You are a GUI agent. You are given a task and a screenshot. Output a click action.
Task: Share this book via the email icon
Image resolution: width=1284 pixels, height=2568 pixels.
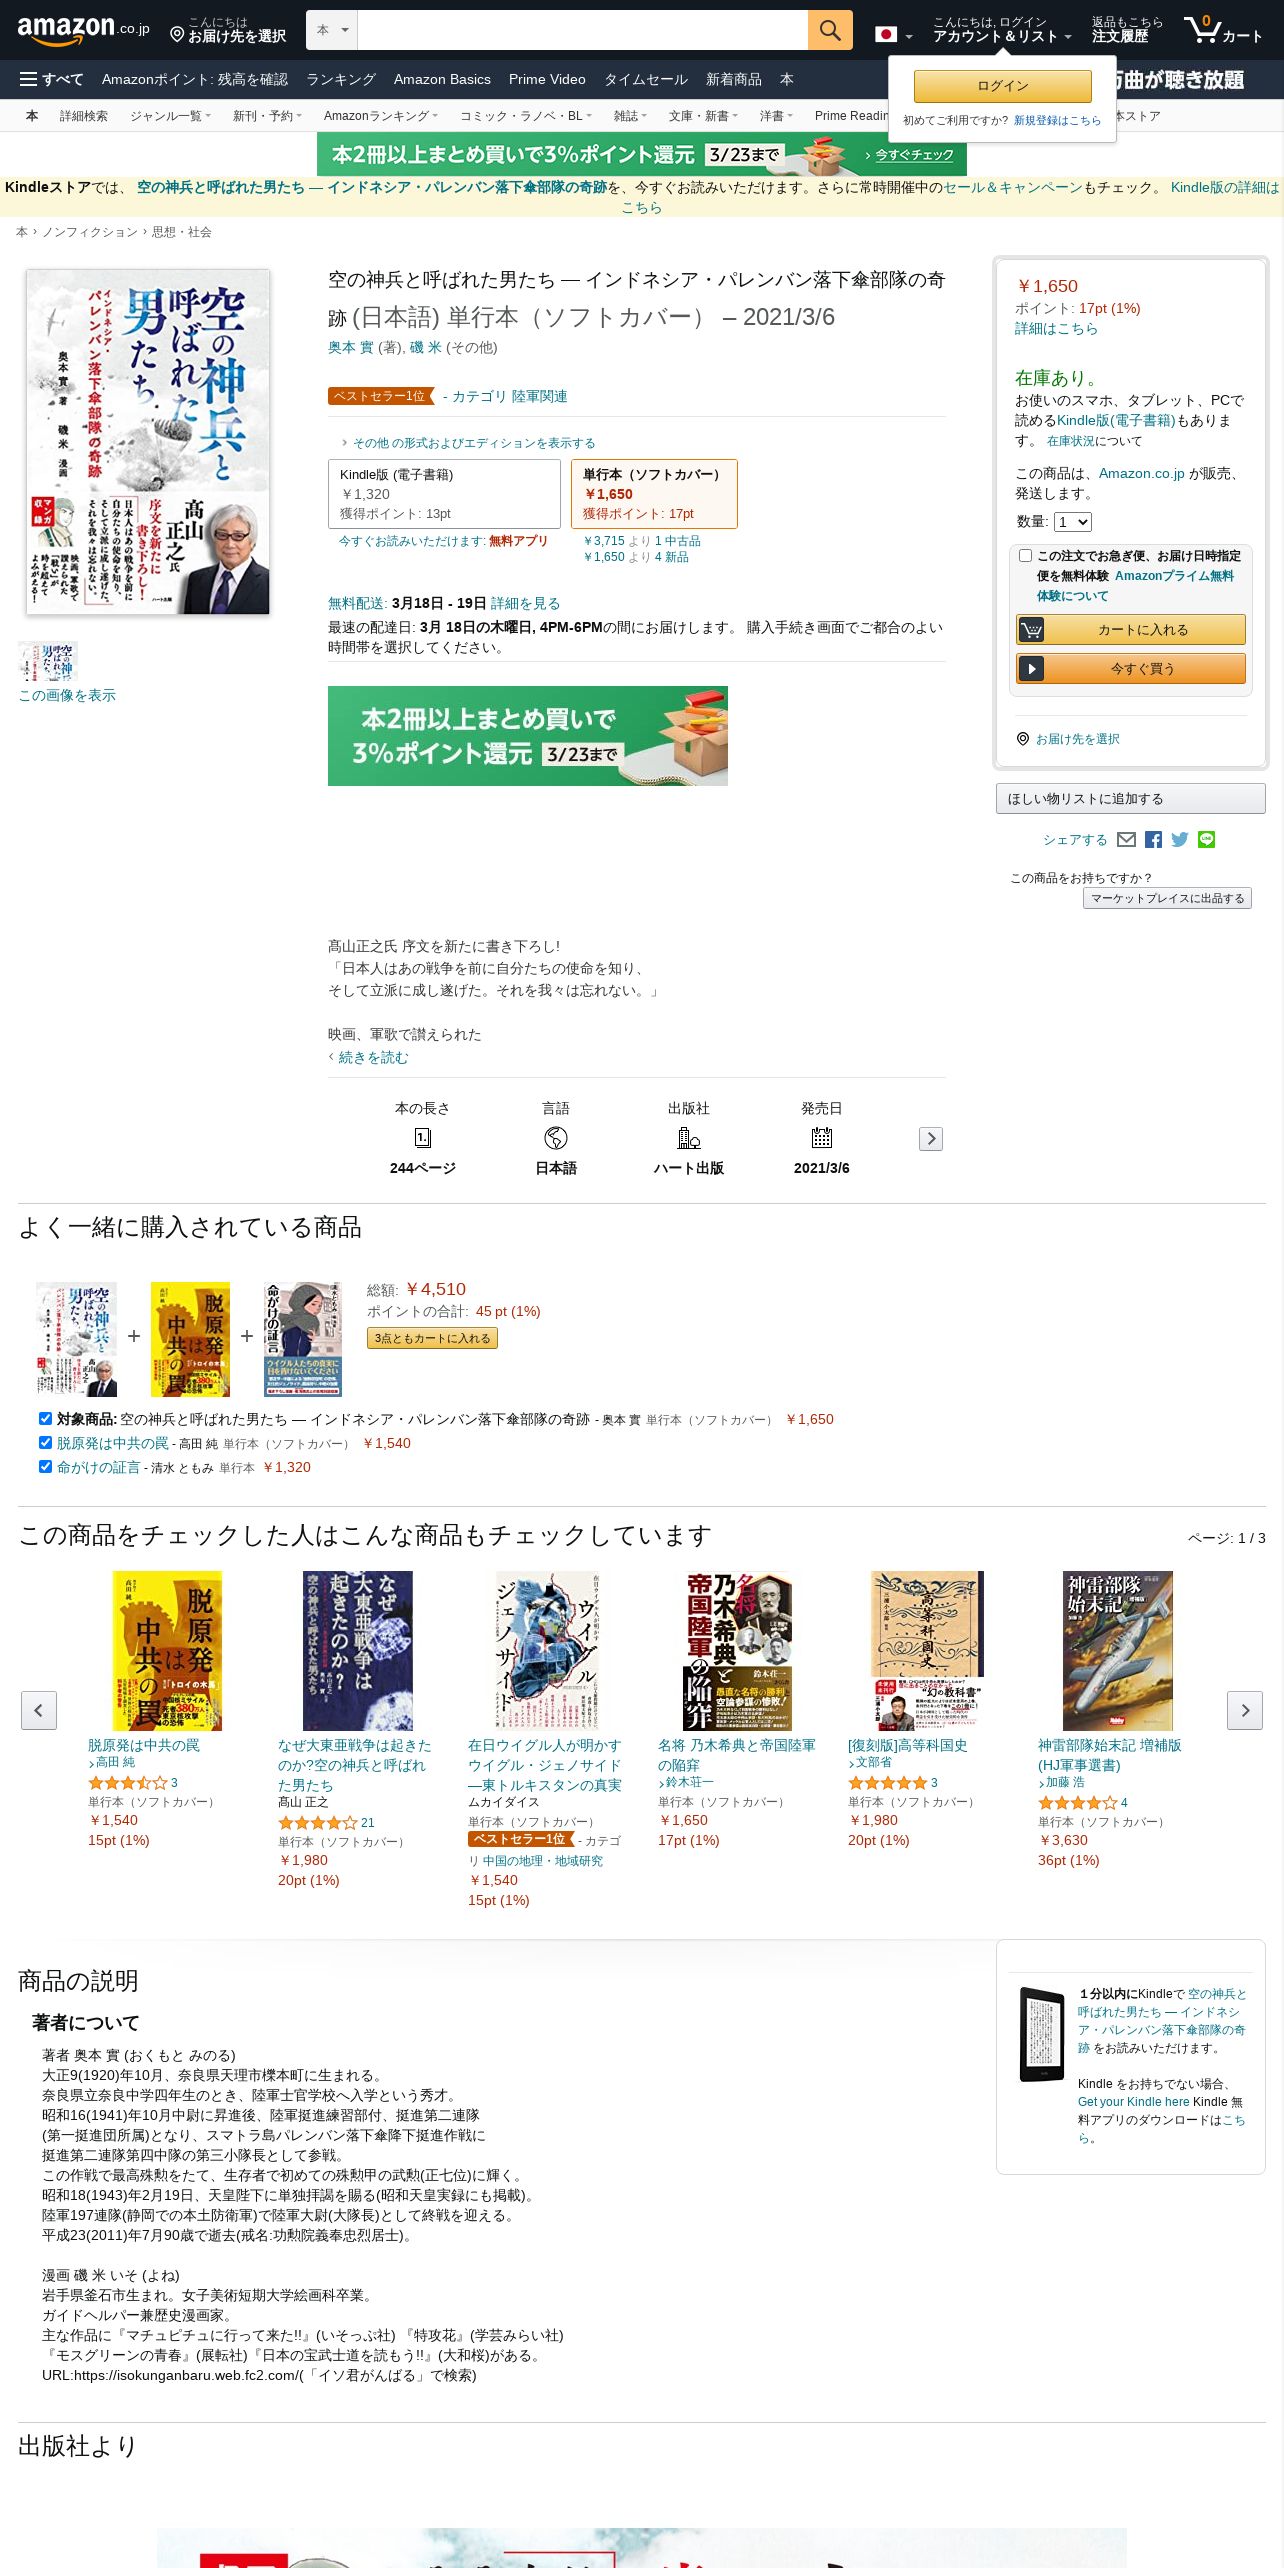[x=1126, y=840]
